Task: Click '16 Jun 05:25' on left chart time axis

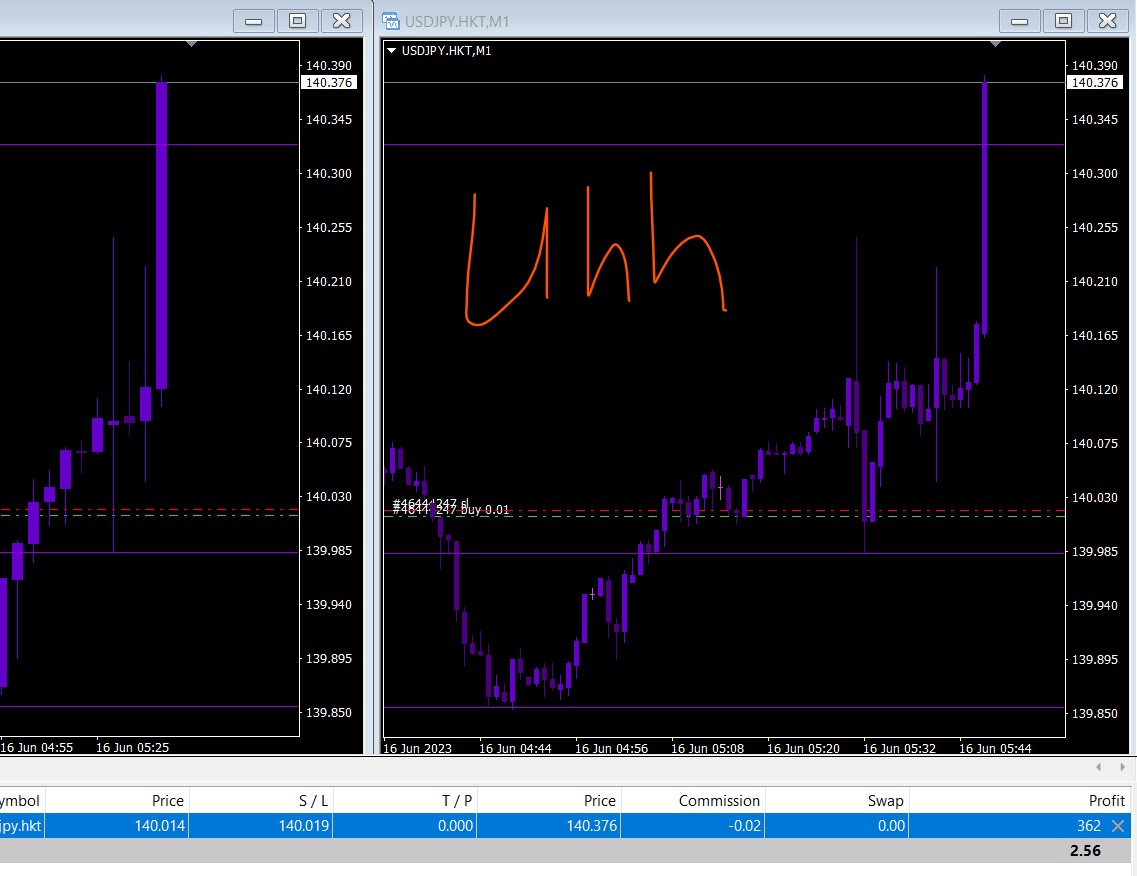Action: tap(132, 748)
